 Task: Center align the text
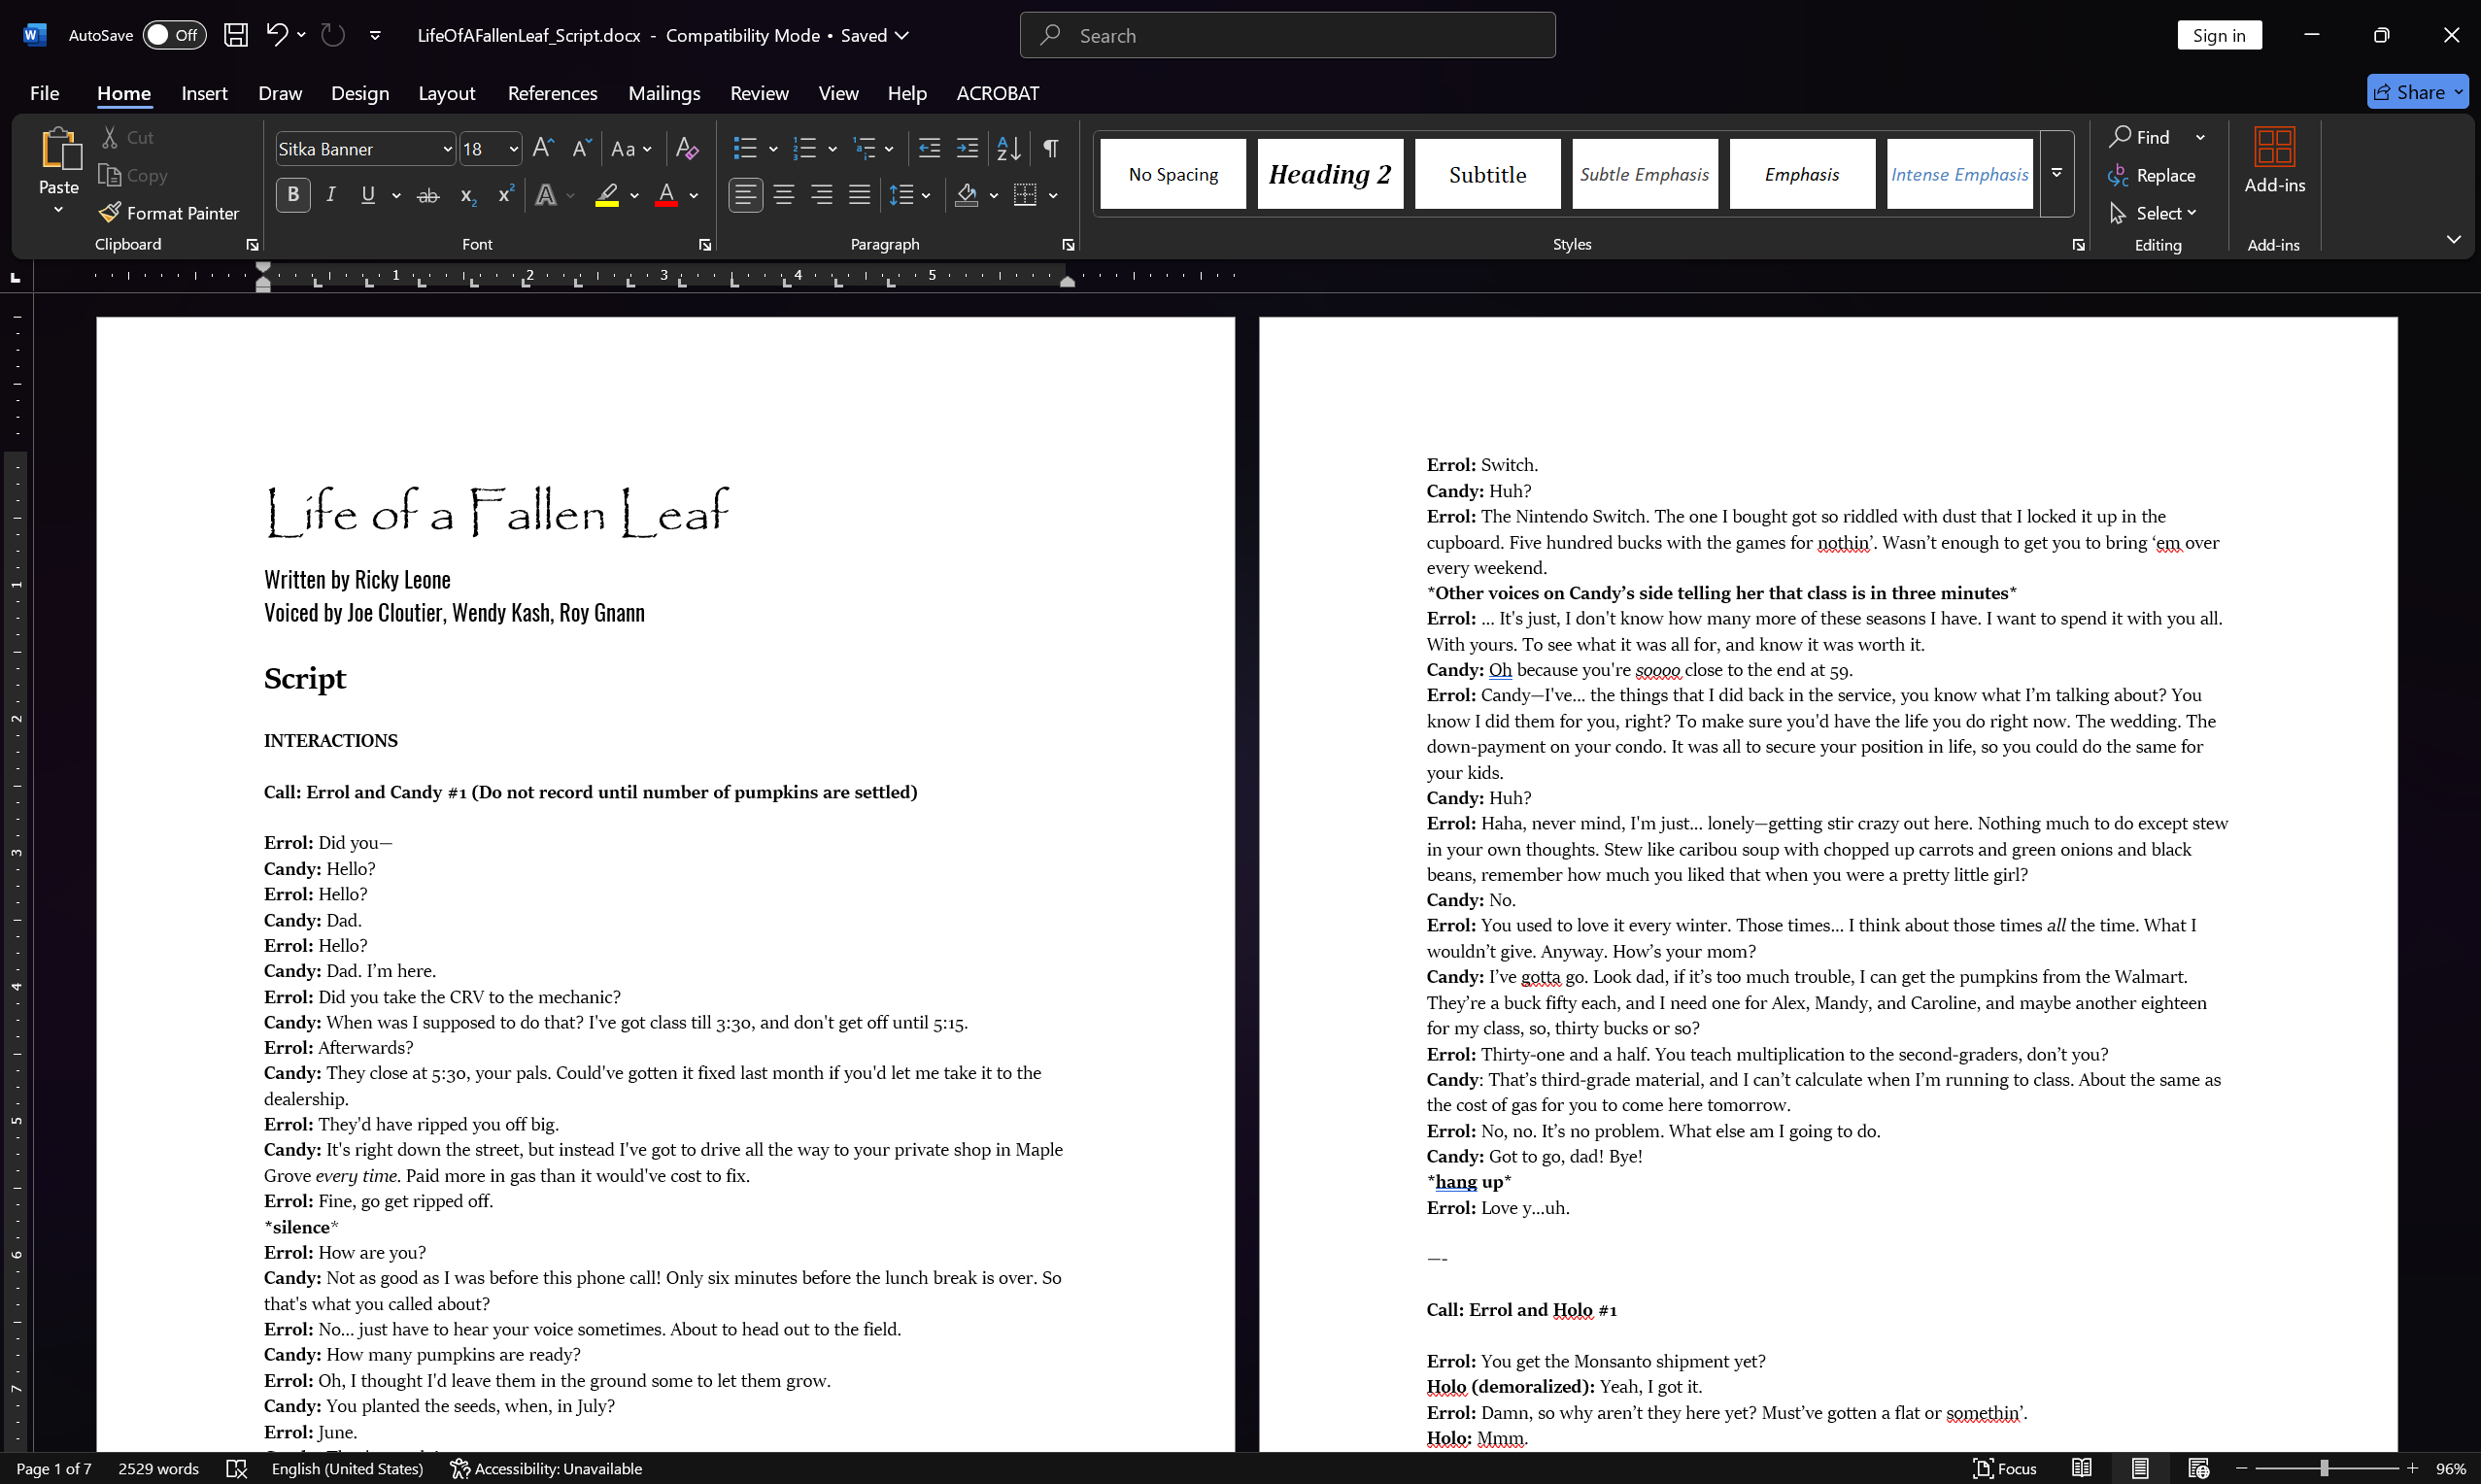click(x=783, y=195)
